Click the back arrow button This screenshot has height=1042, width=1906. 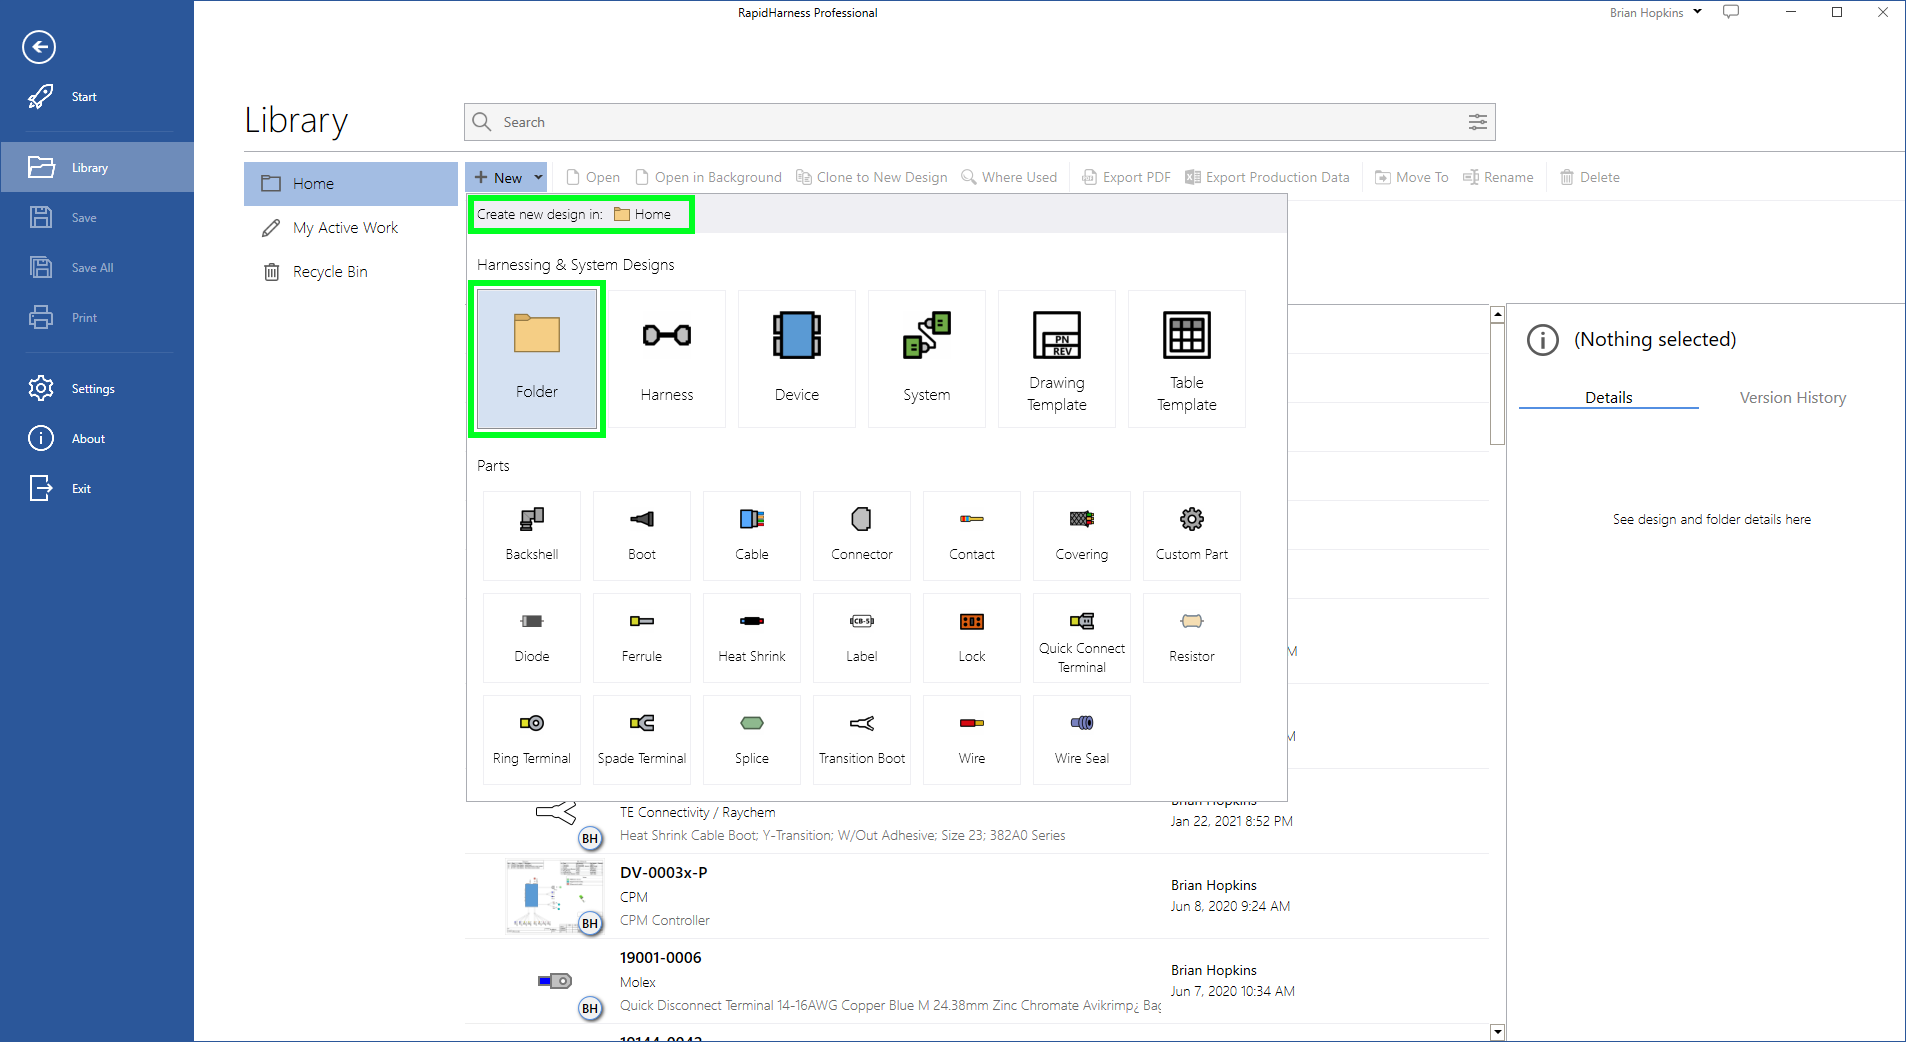pos(39,47)
